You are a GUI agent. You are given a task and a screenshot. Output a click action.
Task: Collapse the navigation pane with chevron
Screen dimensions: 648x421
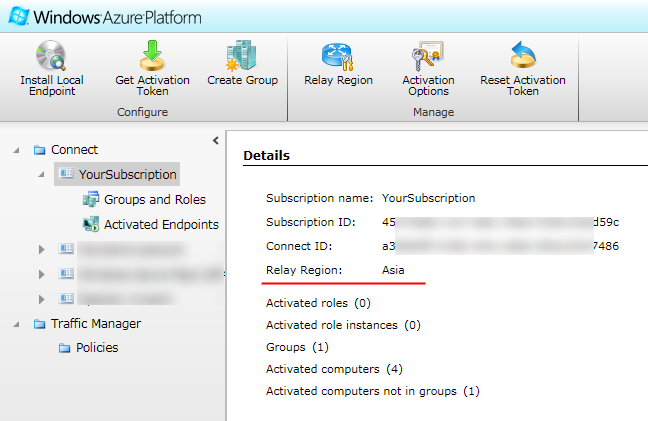click(x=216, y=140)
